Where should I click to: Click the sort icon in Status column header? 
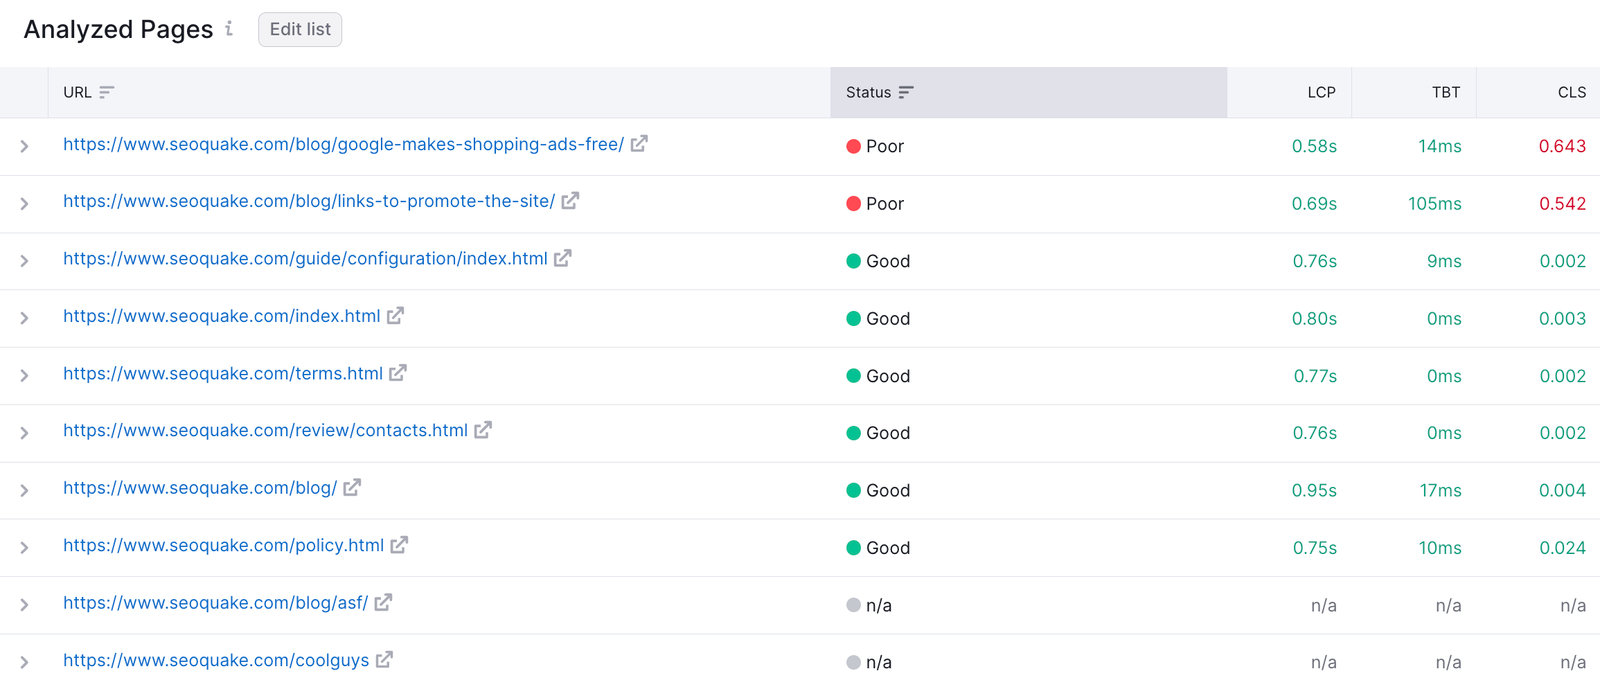(x=906, y=92)
